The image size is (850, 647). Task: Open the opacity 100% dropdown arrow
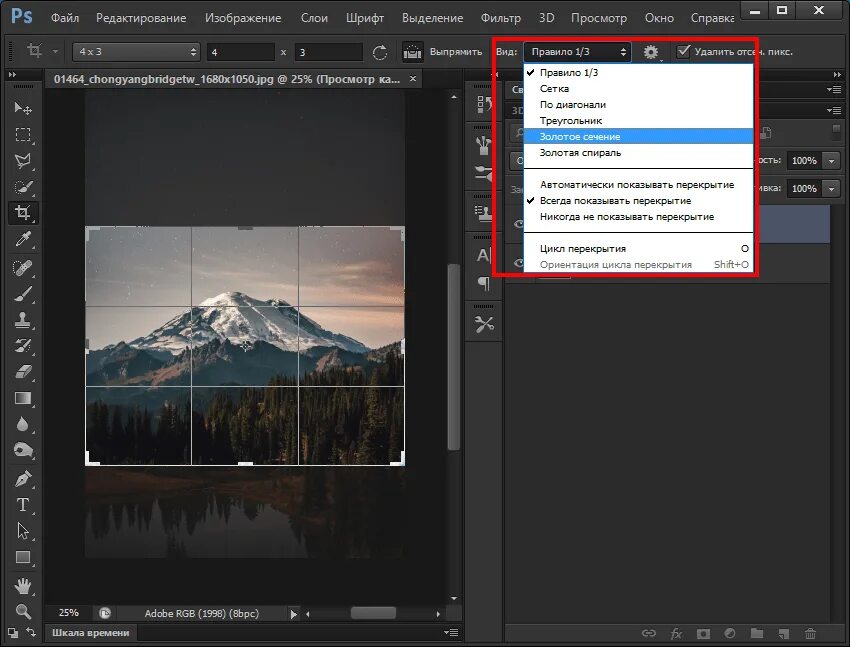pos(831,161)
